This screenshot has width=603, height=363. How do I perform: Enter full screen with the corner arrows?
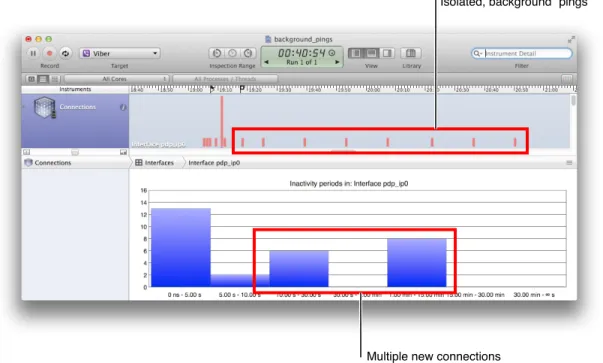click(571, 39)
